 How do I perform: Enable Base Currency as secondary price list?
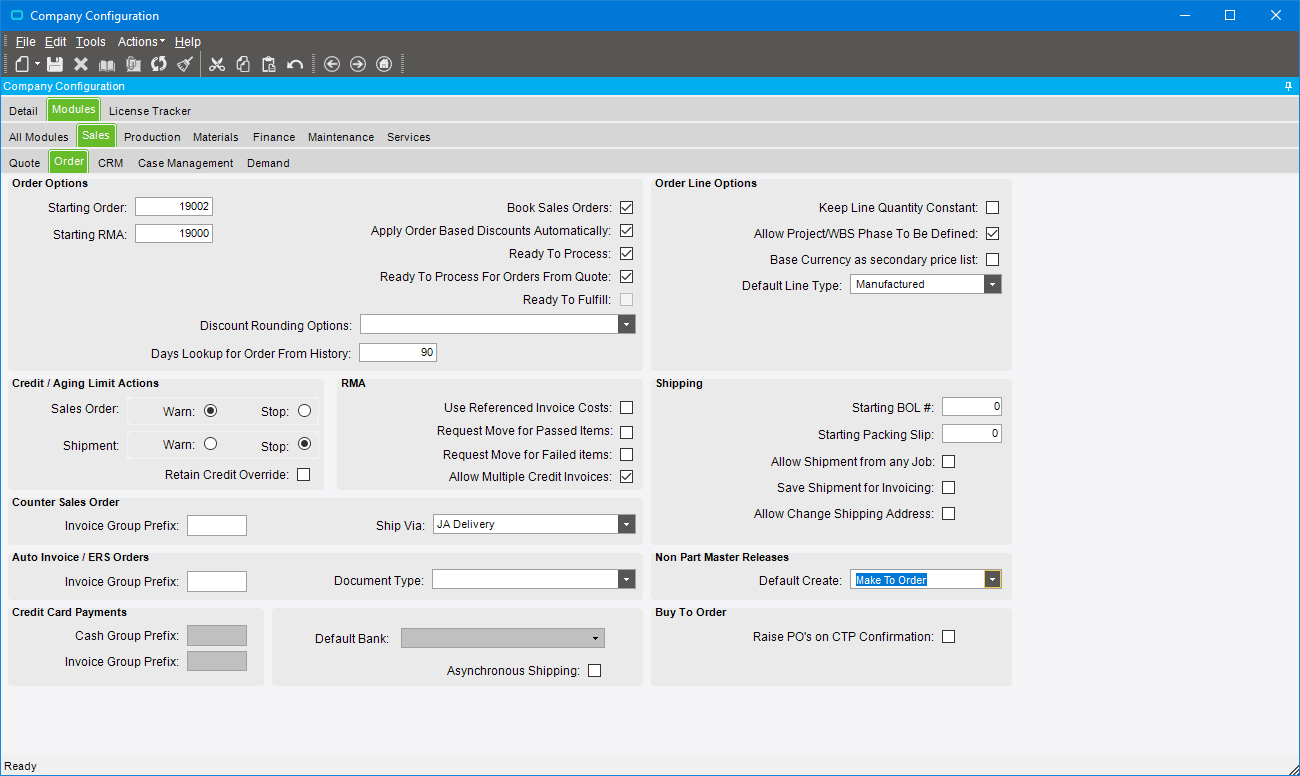993,260
